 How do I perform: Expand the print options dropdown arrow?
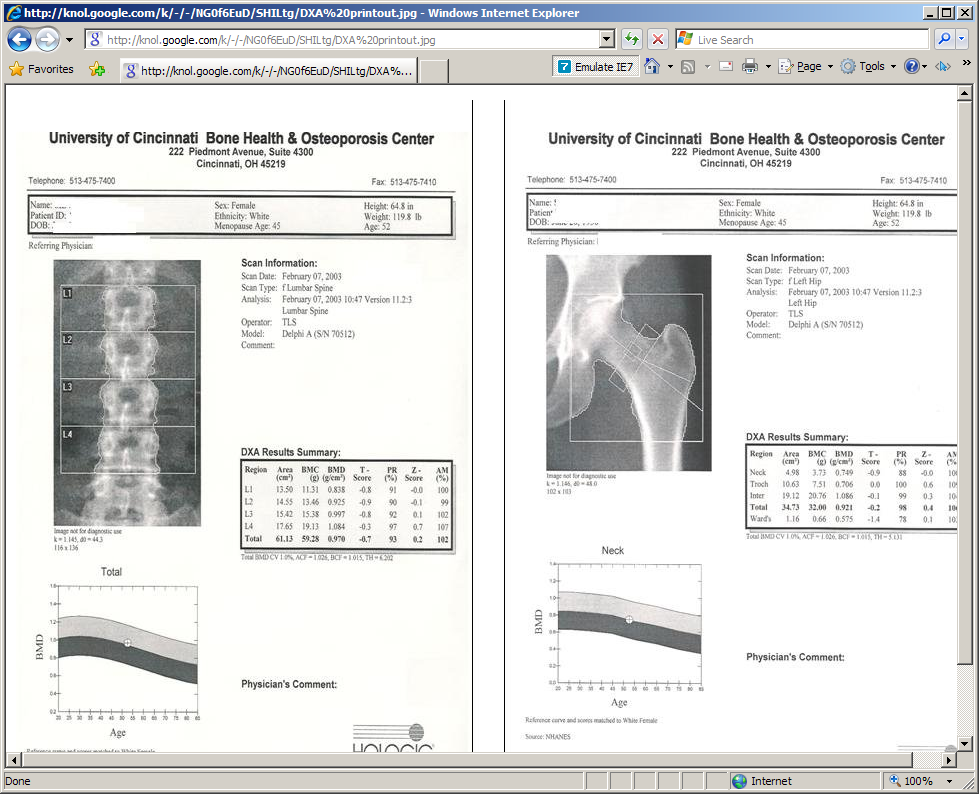pyautogui.click(x=768, y=66)
